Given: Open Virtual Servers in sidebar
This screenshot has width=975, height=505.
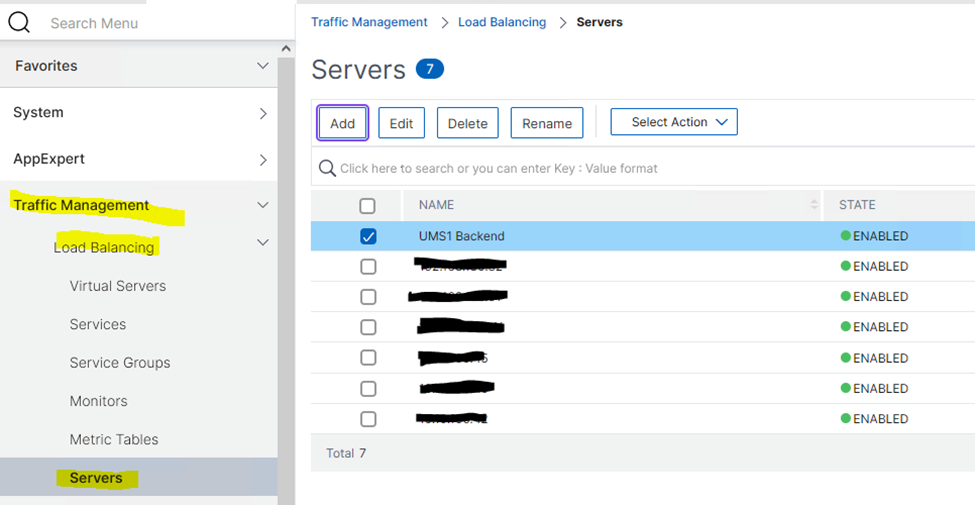Looking at the screenshot, I should [x=118, y=286].
